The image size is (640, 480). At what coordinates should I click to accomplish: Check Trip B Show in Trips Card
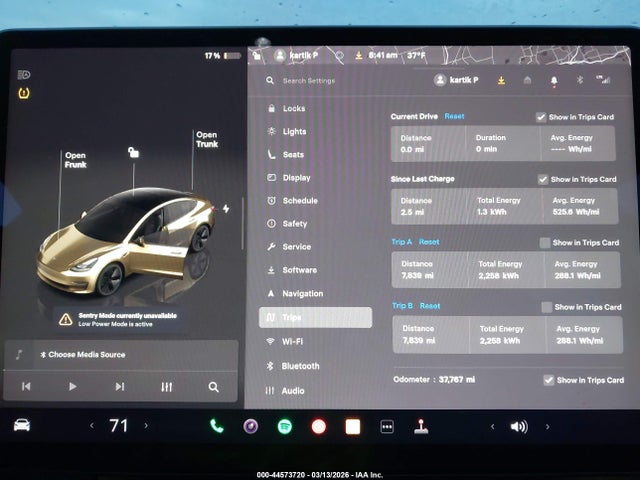click(x=546, y=307)
